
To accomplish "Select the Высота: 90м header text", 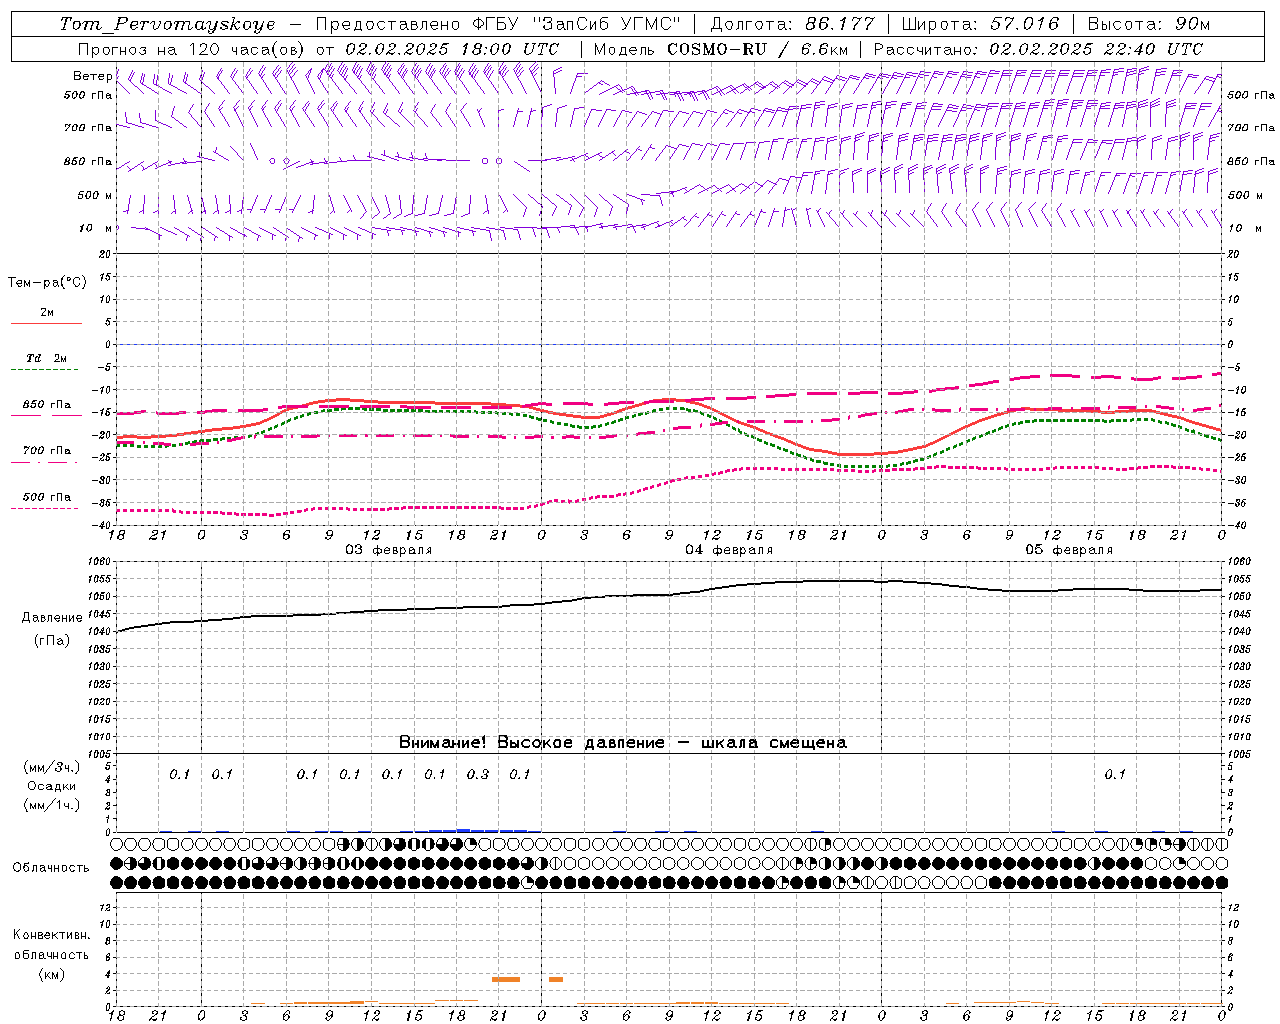I will click(1148, 24).
